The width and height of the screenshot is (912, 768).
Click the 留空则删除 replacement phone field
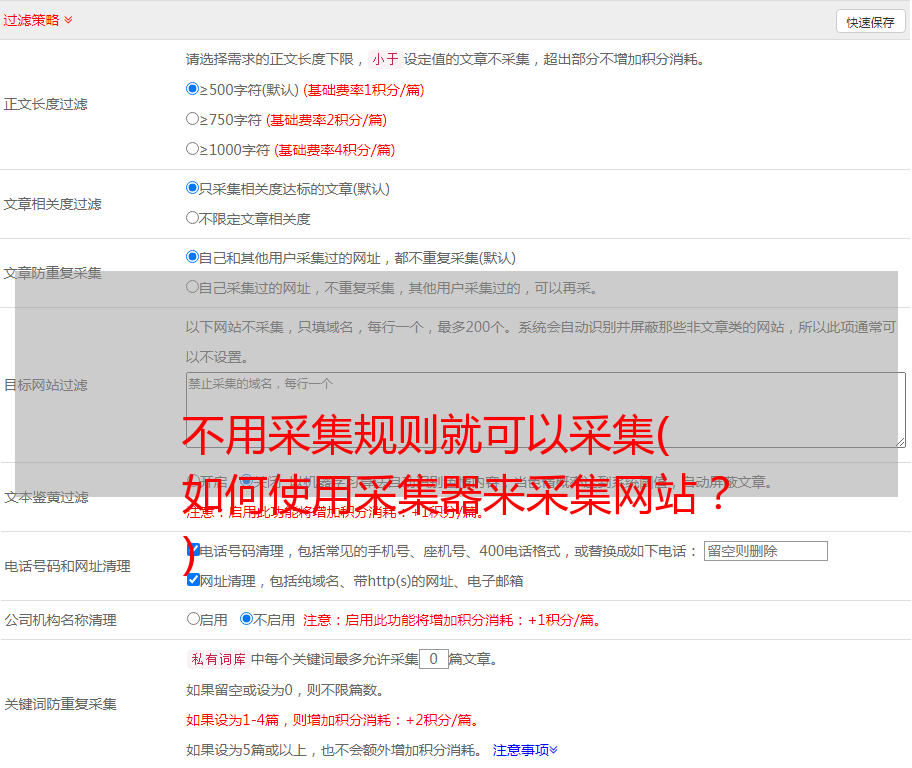(765, 551)
